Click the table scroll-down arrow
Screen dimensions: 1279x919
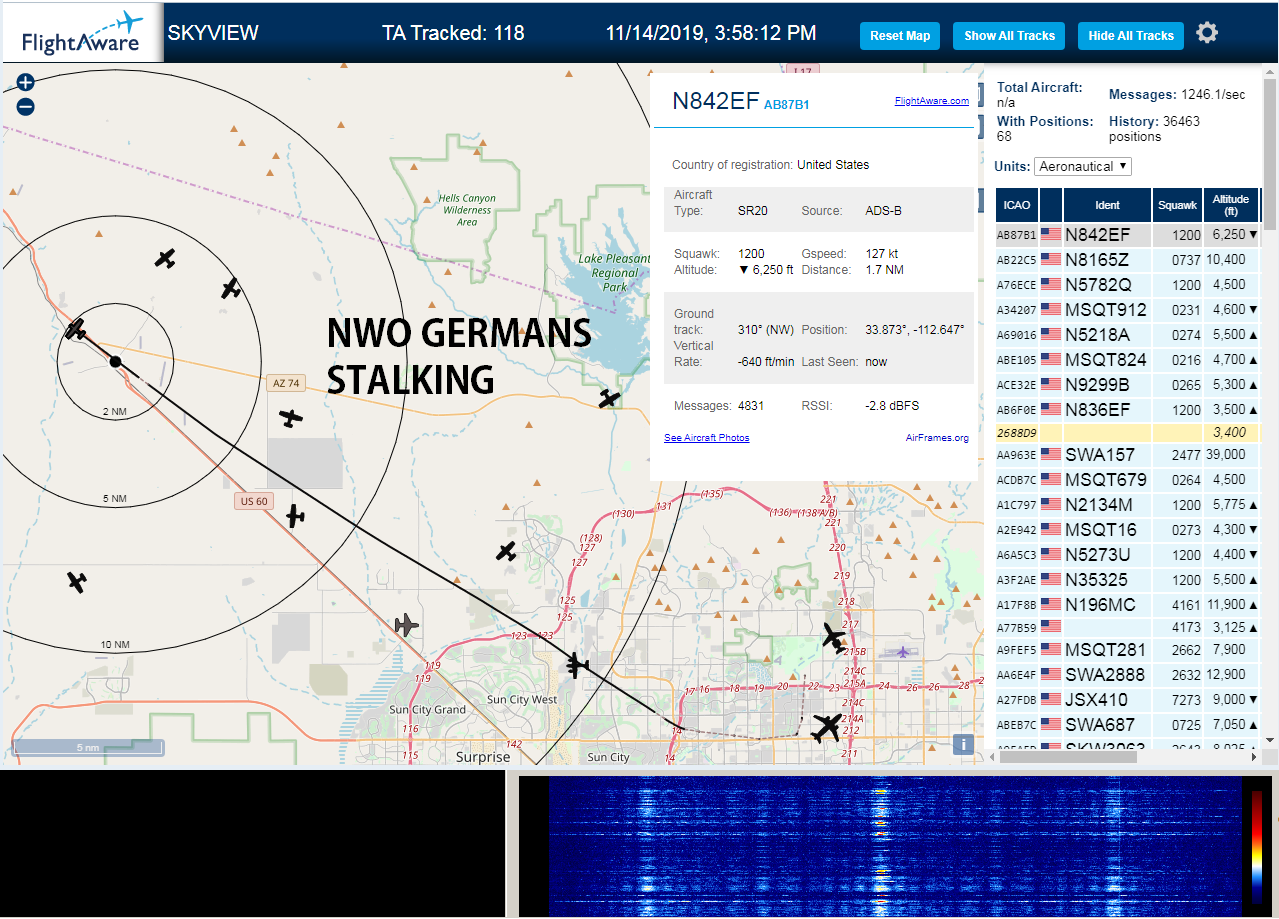click(1270, 740)
